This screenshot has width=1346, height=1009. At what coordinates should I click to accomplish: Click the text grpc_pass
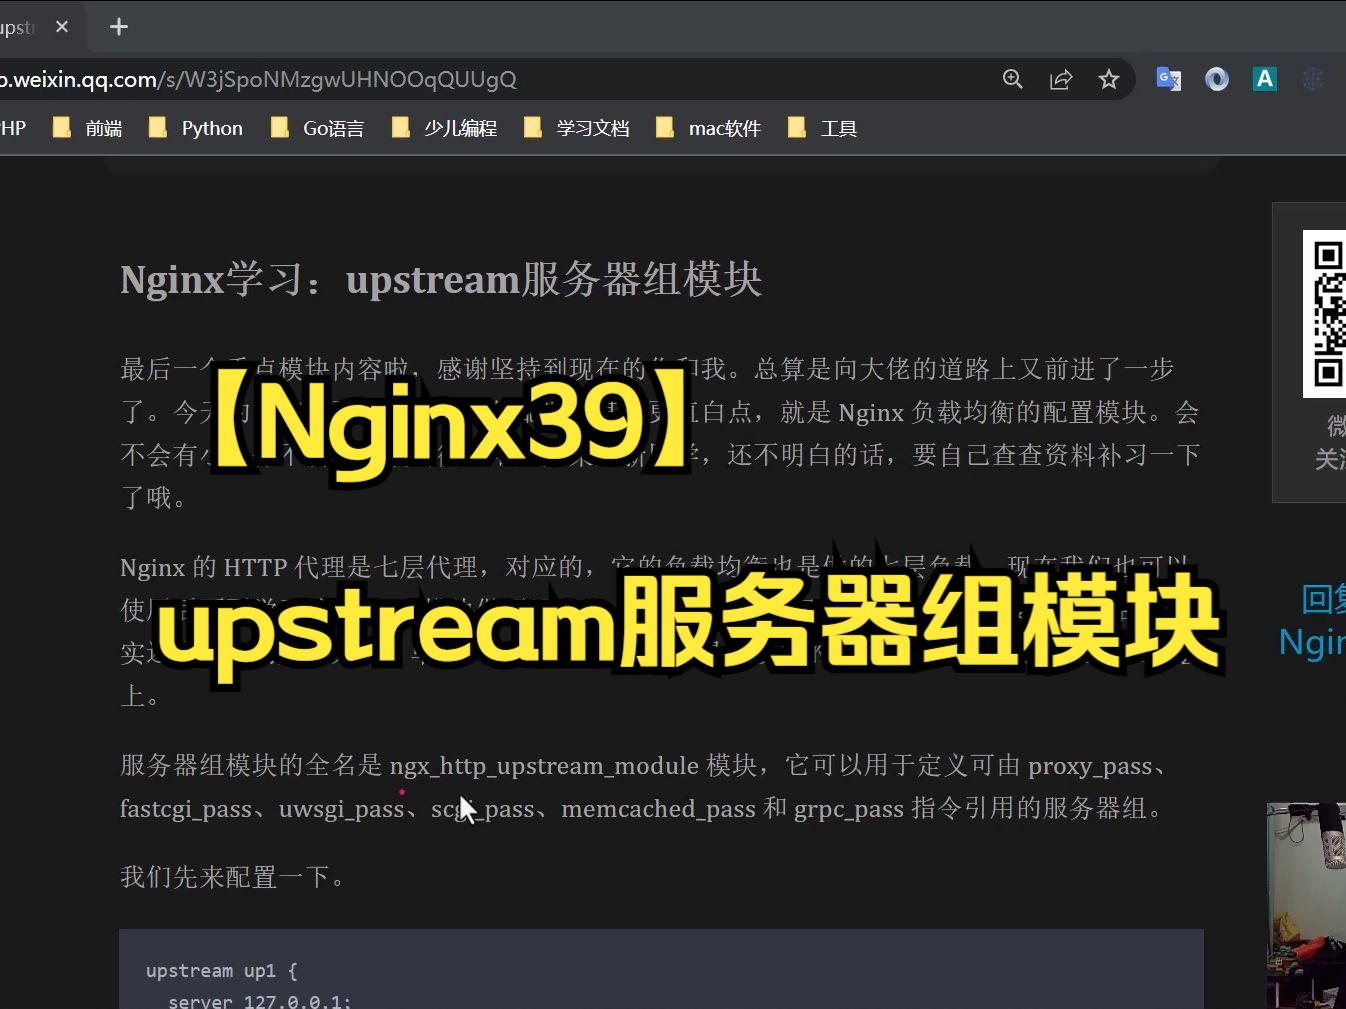pyautogui.click(x=849, y=809)
